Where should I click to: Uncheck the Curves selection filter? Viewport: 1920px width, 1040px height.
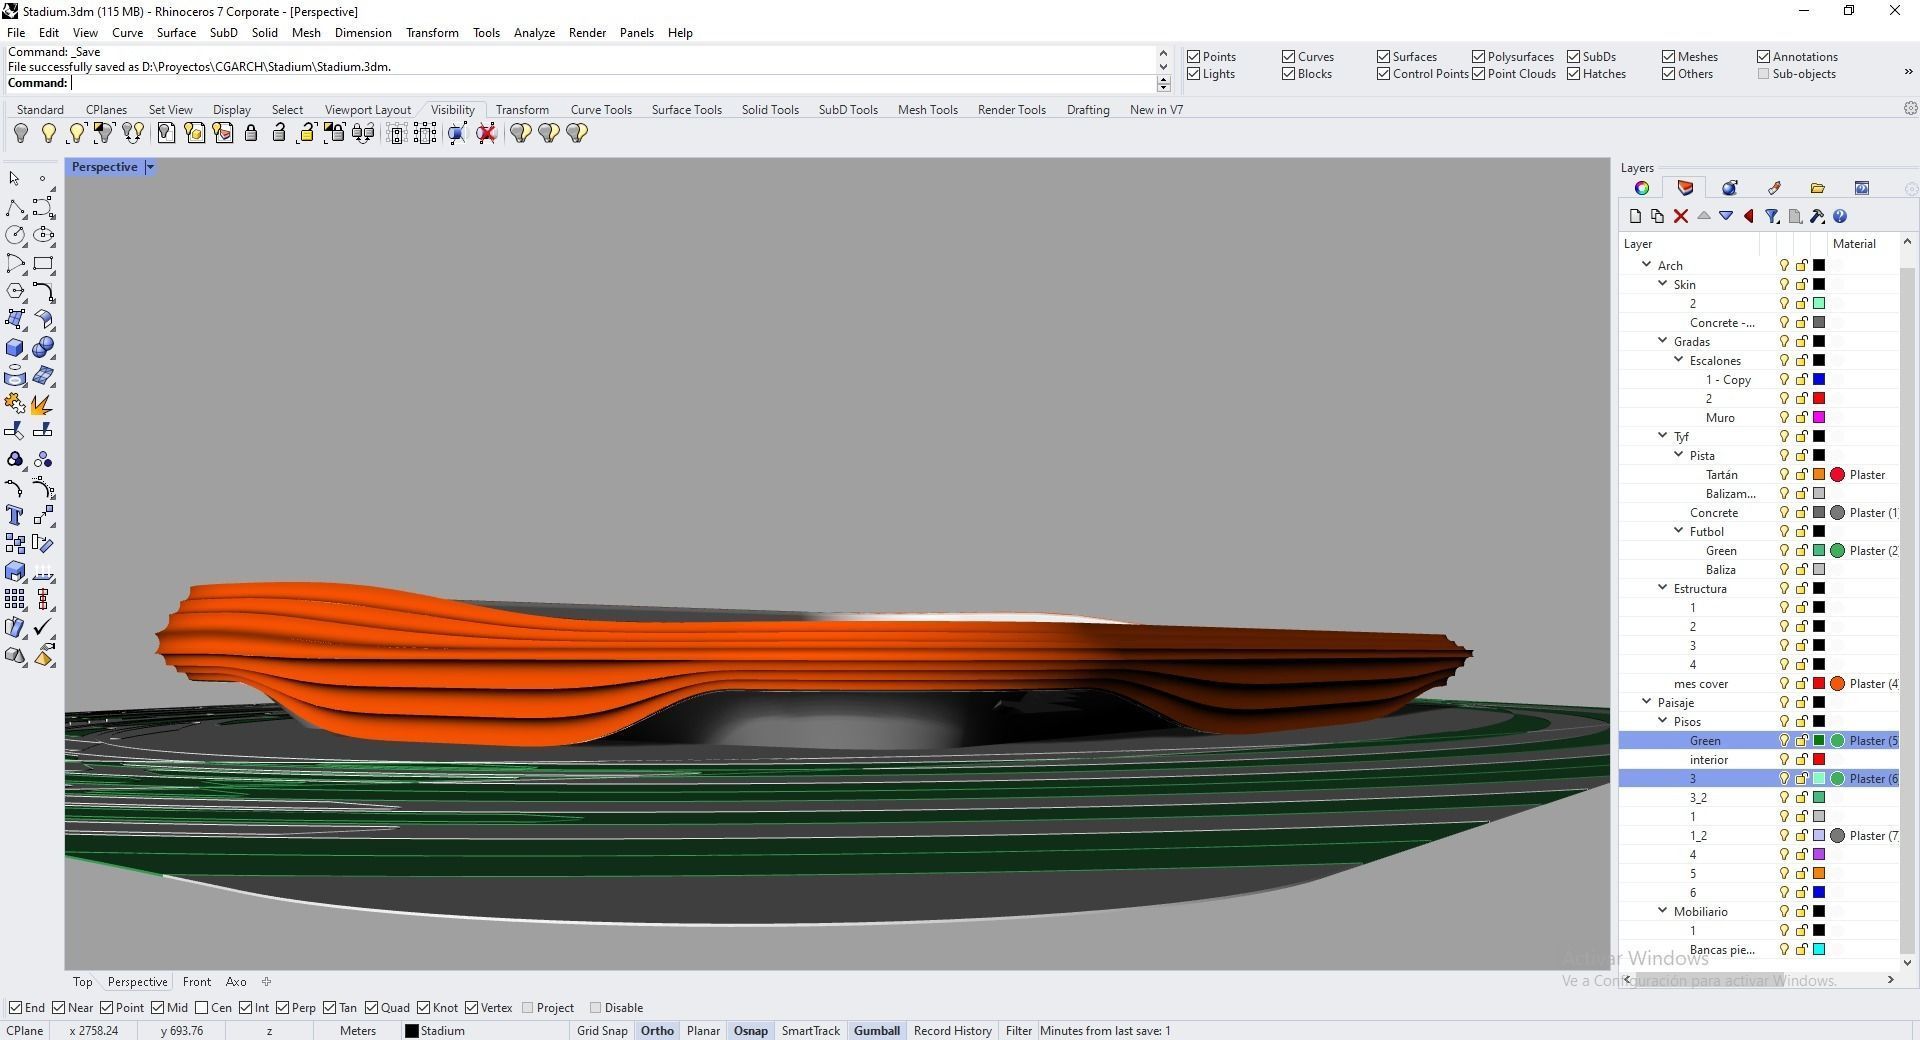click(x=1289, y=57)
